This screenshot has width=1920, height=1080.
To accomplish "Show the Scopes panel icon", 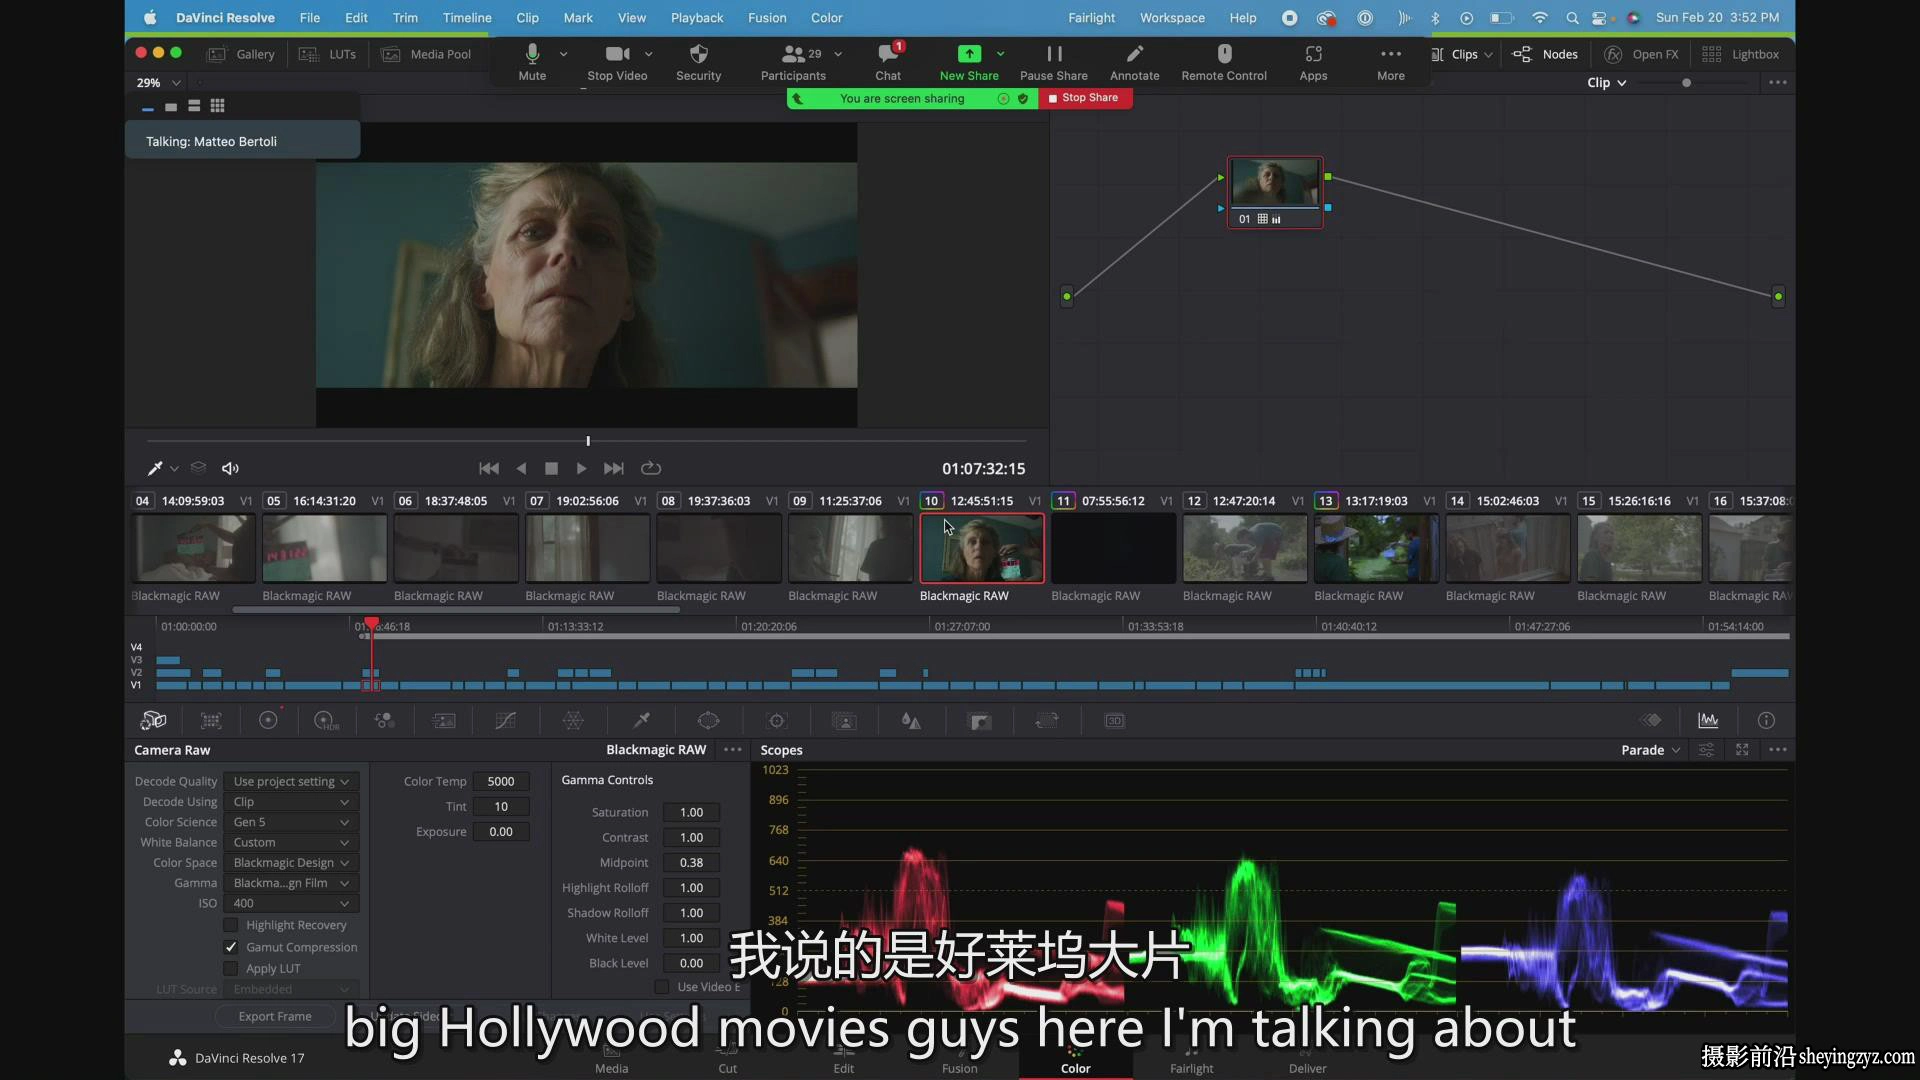I will [x=1708, y=720].
